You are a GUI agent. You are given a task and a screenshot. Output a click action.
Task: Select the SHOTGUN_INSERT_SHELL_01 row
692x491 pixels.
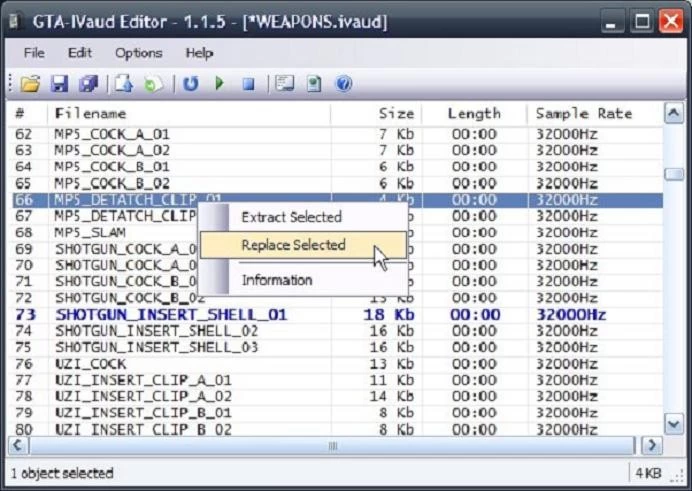click(x=170, y=315)
